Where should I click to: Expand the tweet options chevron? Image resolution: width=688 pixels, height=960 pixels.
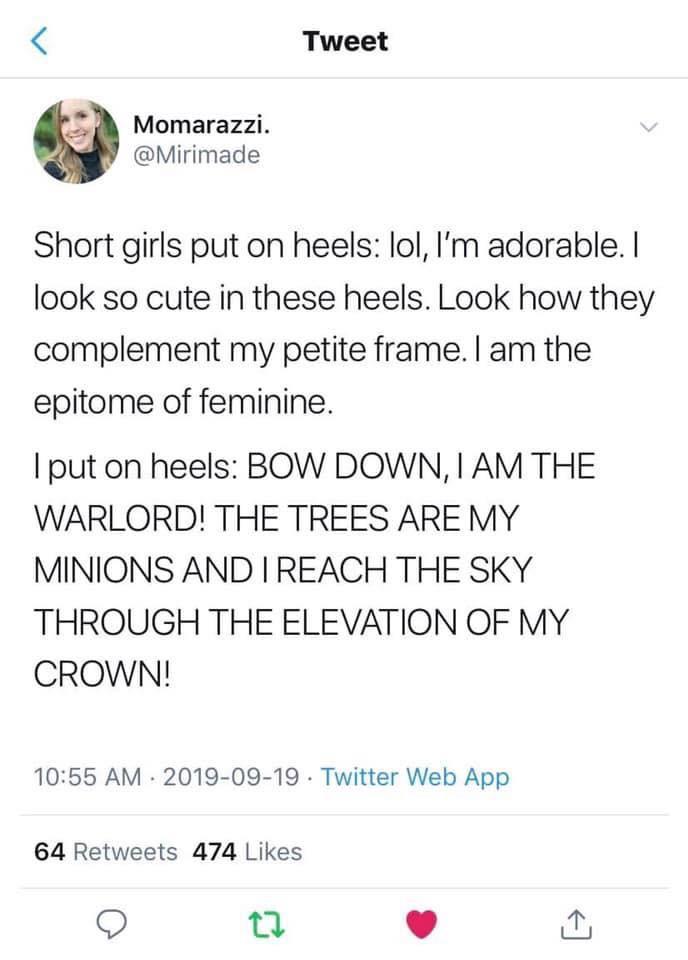650,128
